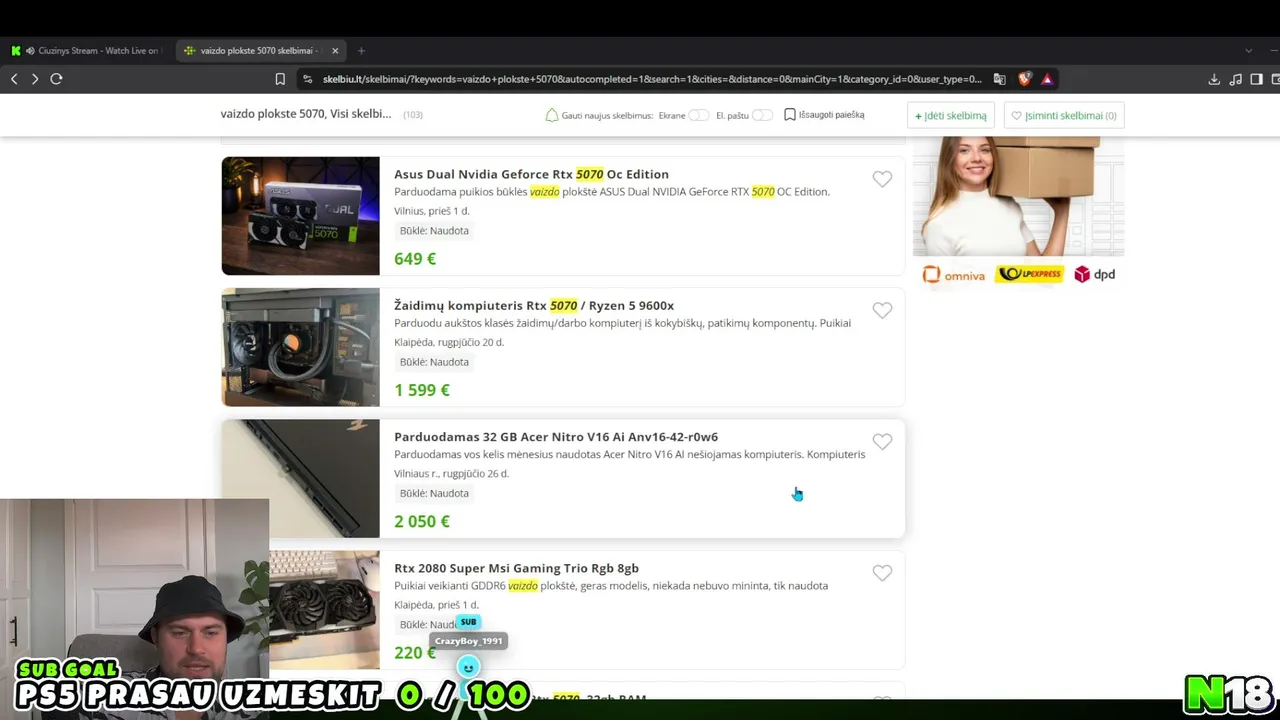The width and height of the screenshot is (1280, 720).
Task: Click the 2 050 € price
Action: (422, 521)
